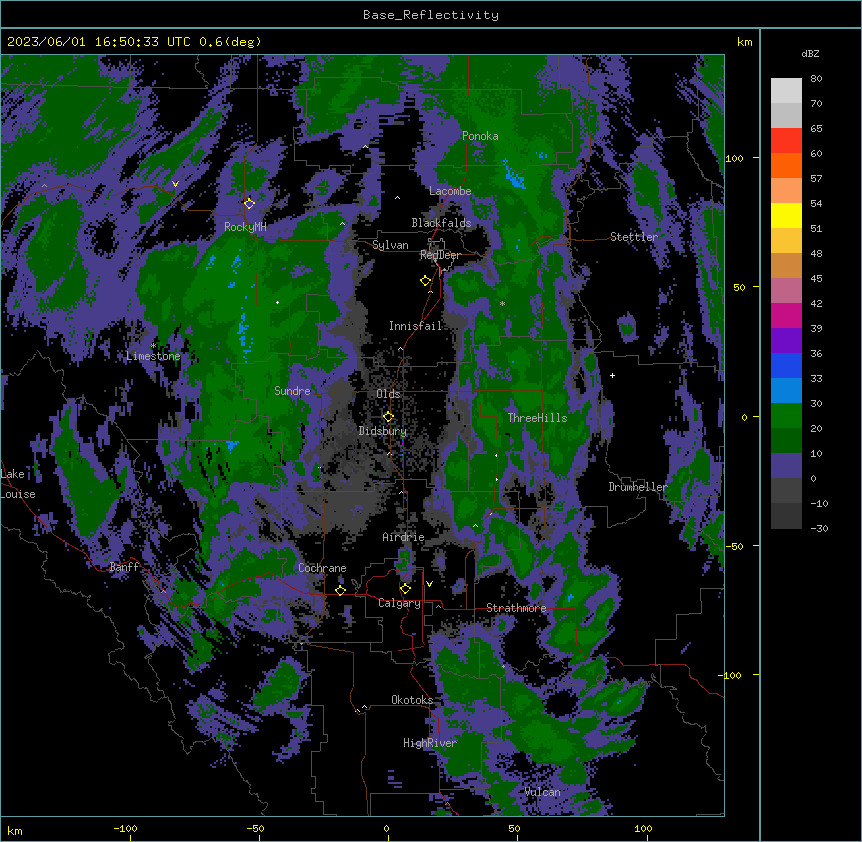Click the dBZ legend heading

(x=810, y=54)
